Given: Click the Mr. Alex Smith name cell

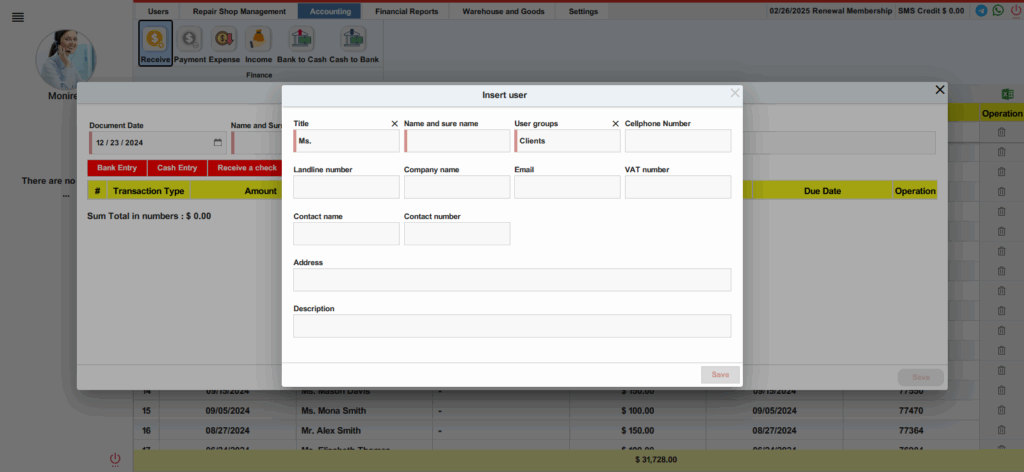Looking at the screenshot, I should pyautogui.click(x=364, y=431).
